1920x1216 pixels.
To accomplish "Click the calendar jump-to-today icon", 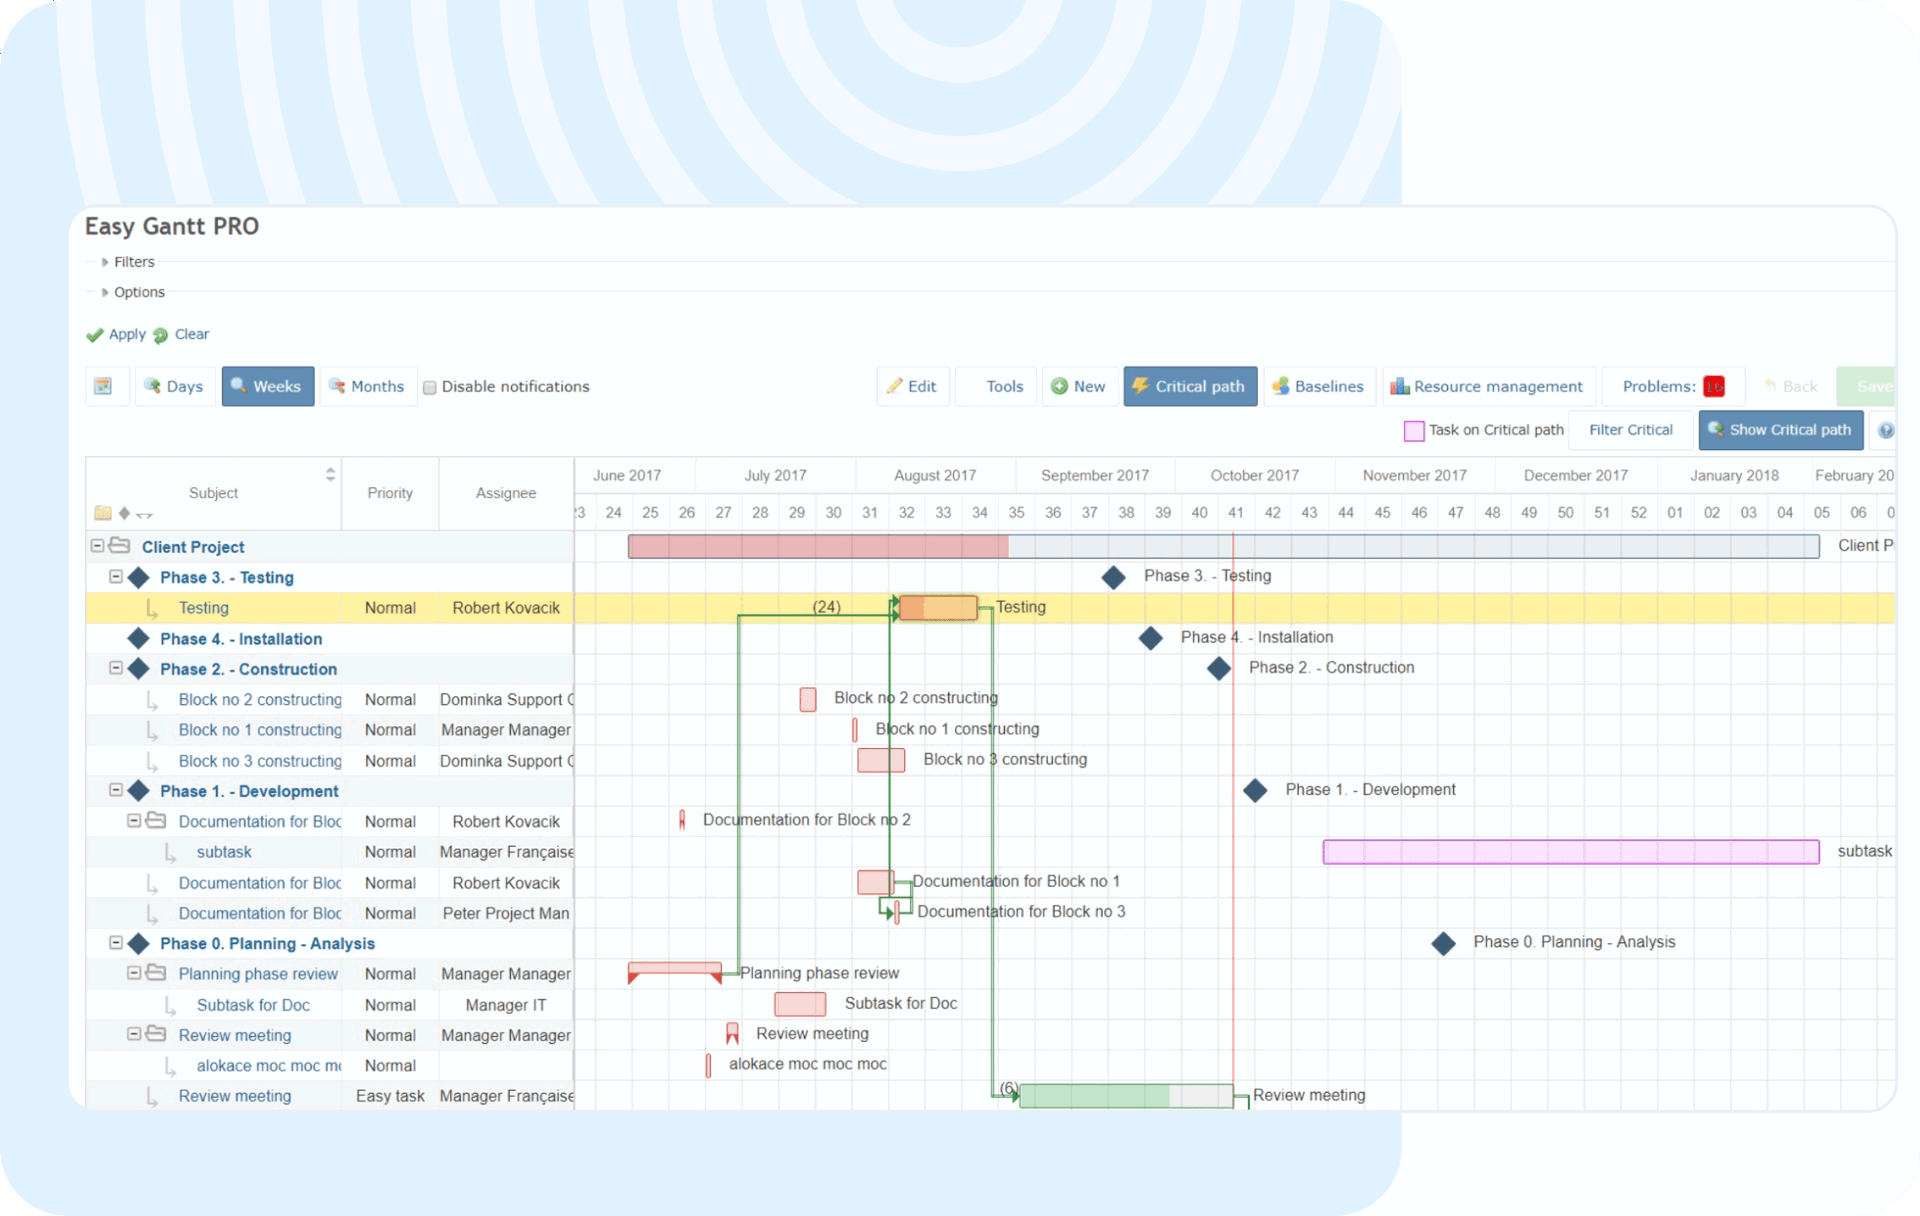I will point(103,386).
